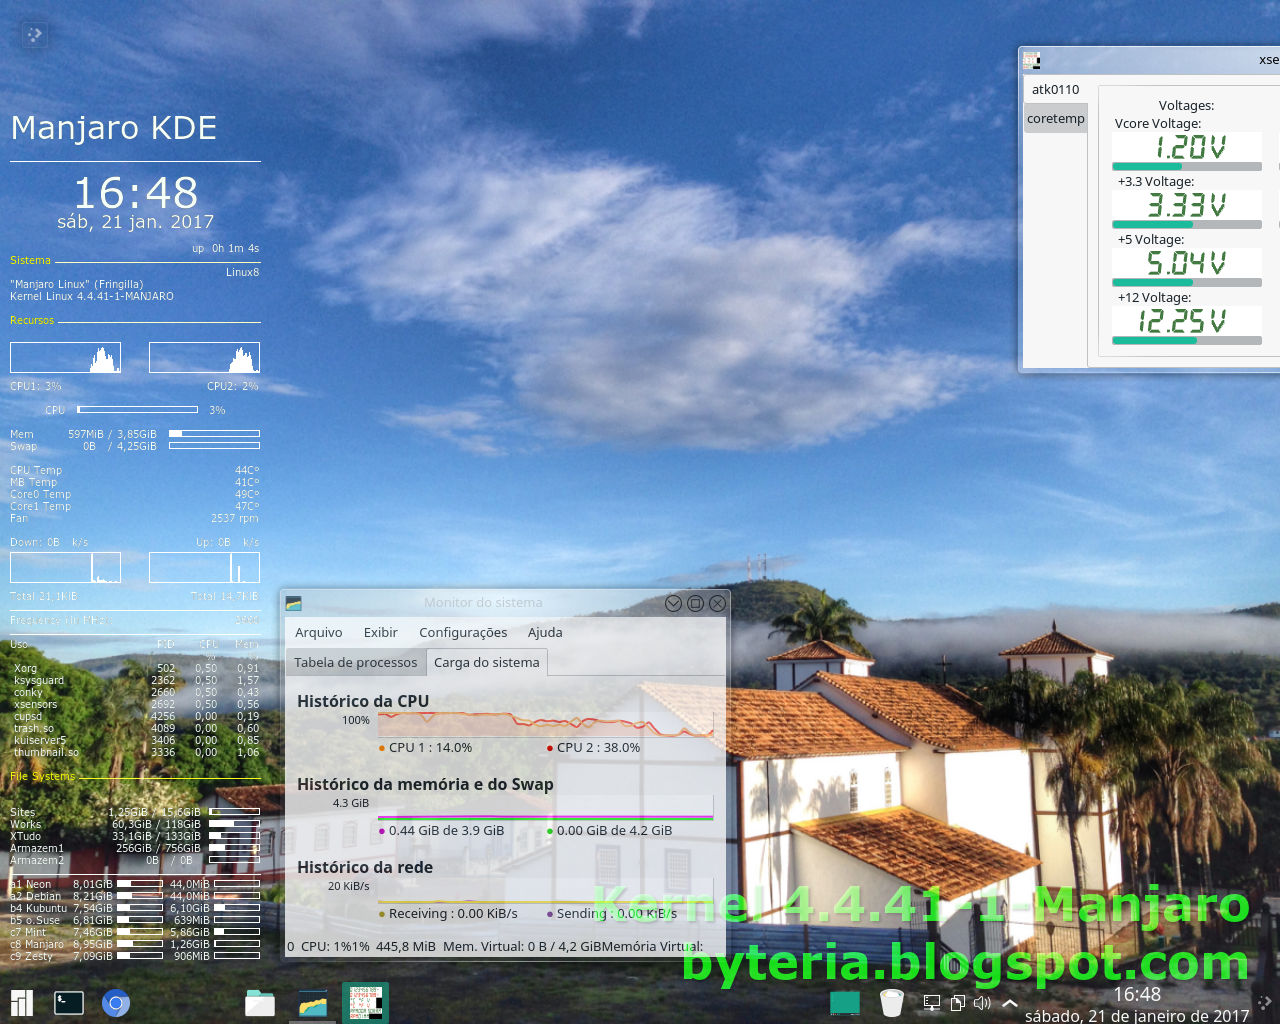This screenshot has width=1280, height=1024.
Task: Switch to System Monitor taskbar entry
Action: (313, 1003)
